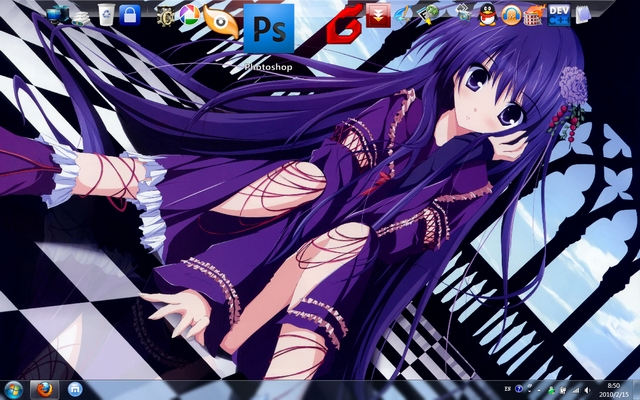Launch QQ penguin messenger icon

pos(487,15)
